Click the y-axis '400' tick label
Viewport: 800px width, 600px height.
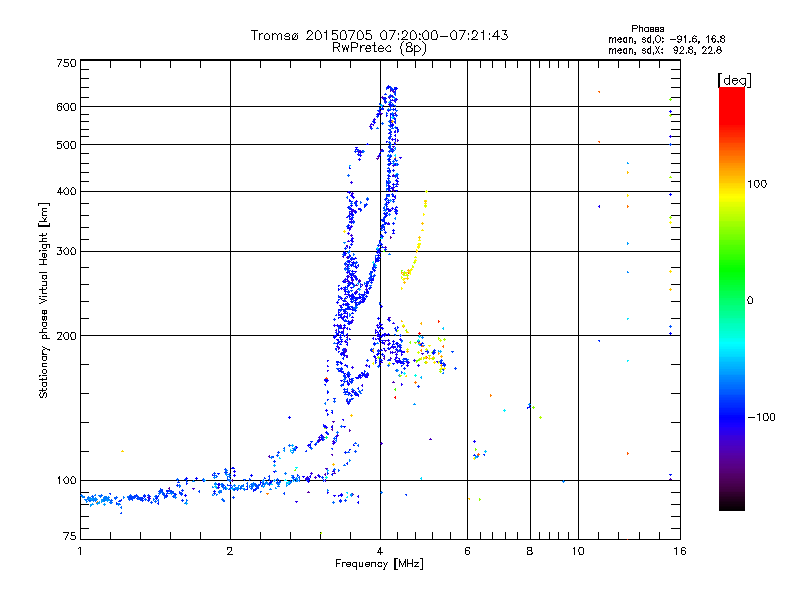click(66, 191)
